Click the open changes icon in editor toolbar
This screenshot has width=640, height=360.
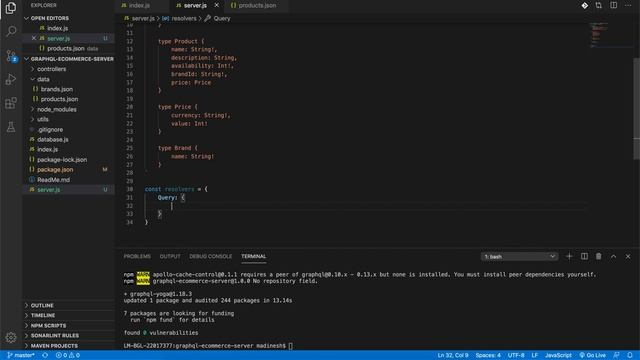point(599,5)
